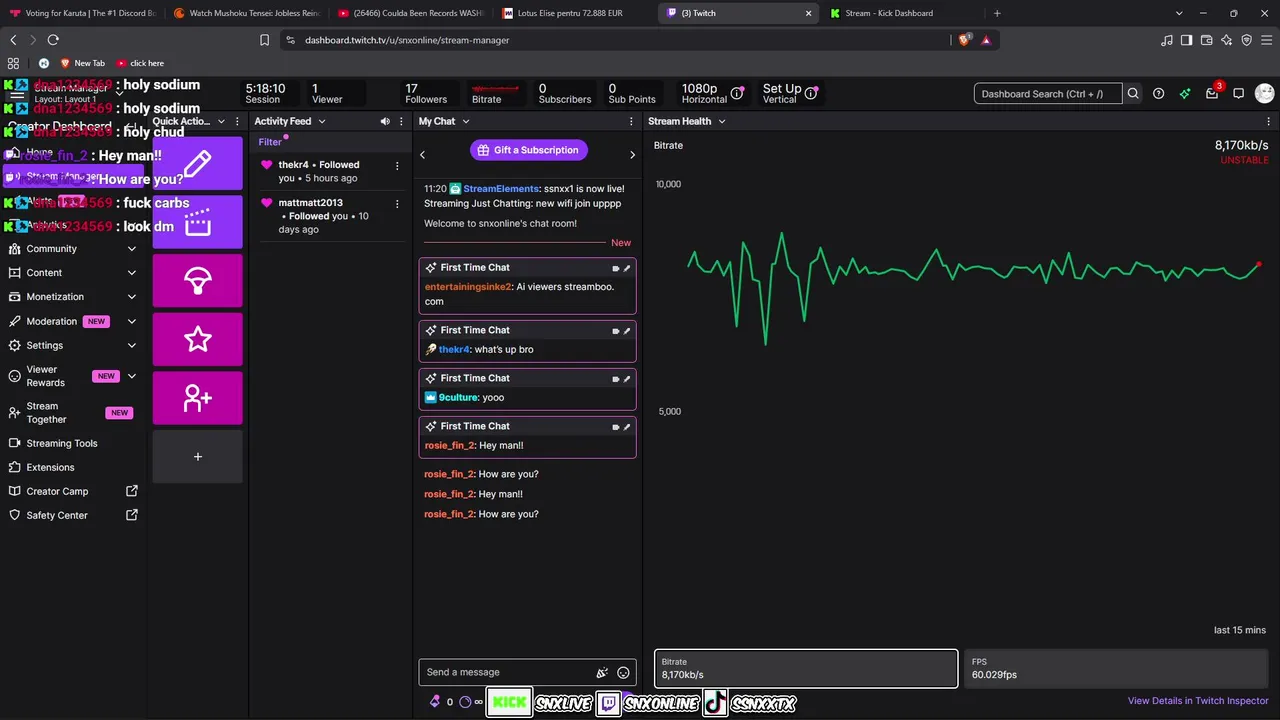
Task: Open the browser hamburger menu
Action: click(1266, 40)
